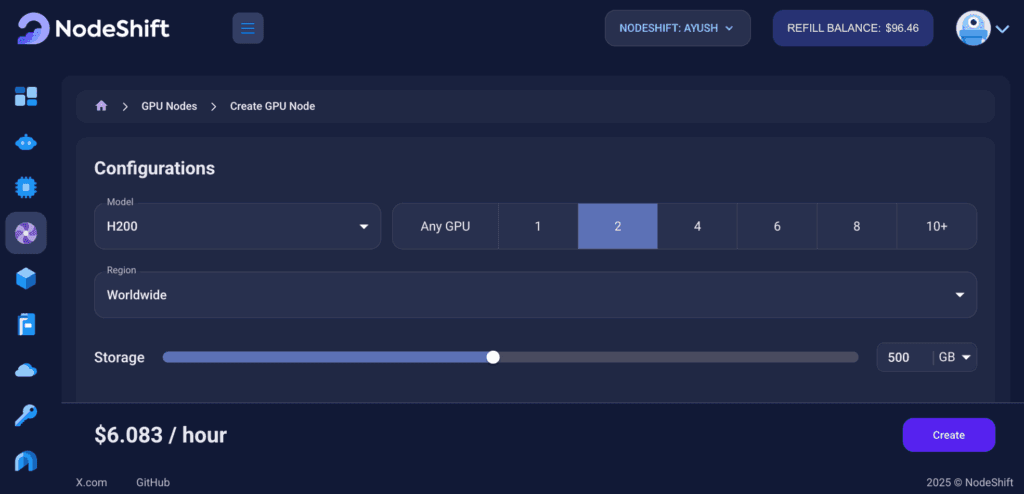
Task: Select the GPU fan sidebar icon
Action: coord(26,233)
